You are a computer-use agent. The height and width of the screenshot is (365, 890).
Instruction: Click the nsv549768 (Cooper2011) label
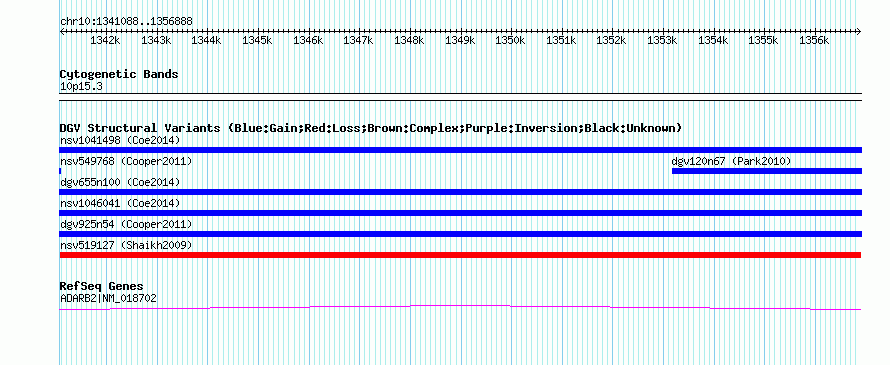[x=126, y=161]
